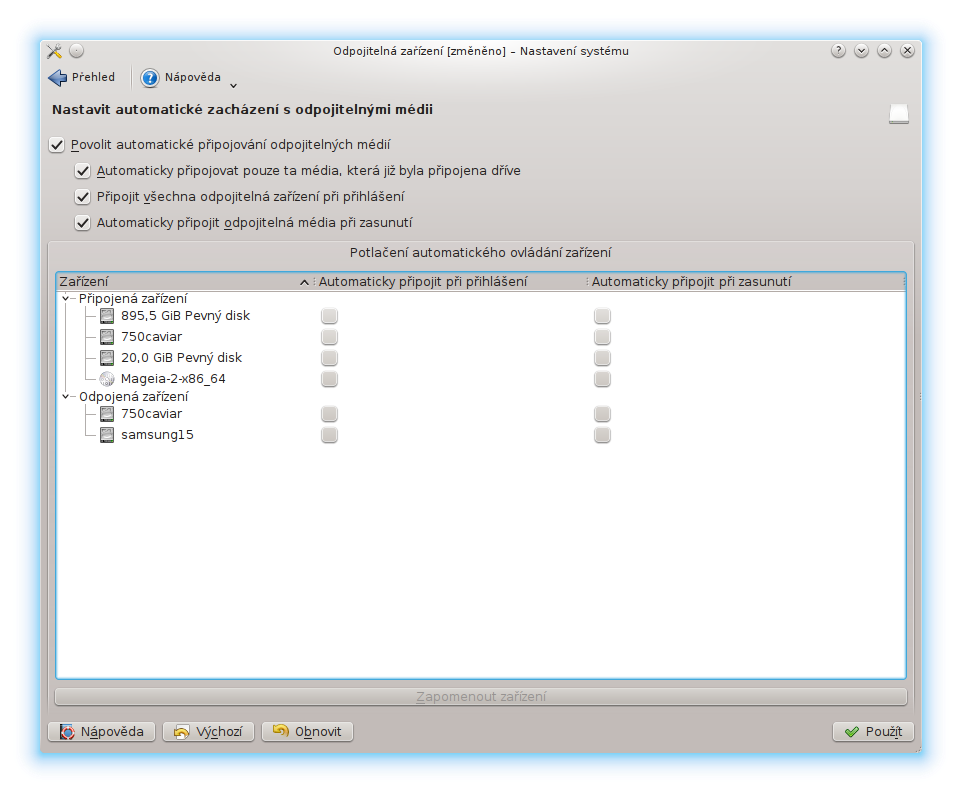Click the disk icon beside 750caviar under Odpojená zařízení
Screen dimensions: 962x793
[107, 414]
